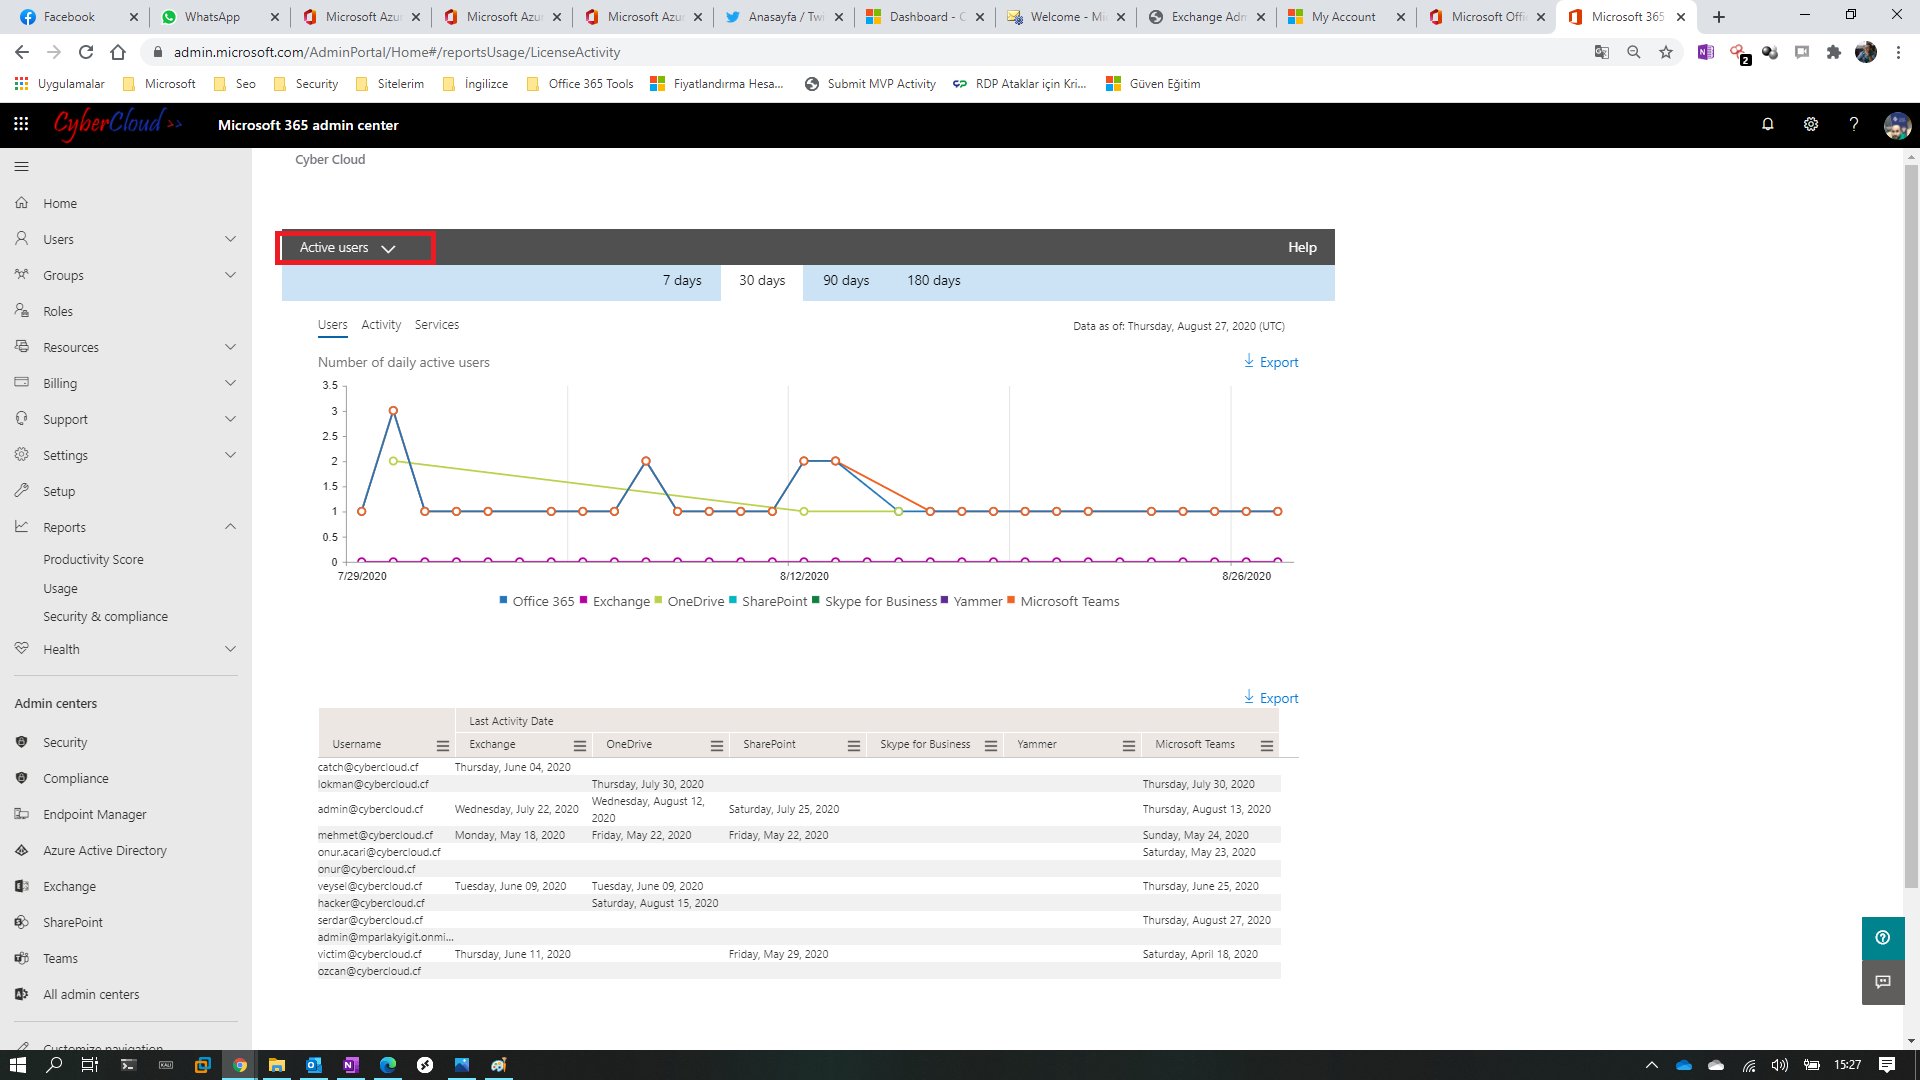Select the 90 days period tab
Viewport: 1920px width, 1080px height.
tap(846, 281)
